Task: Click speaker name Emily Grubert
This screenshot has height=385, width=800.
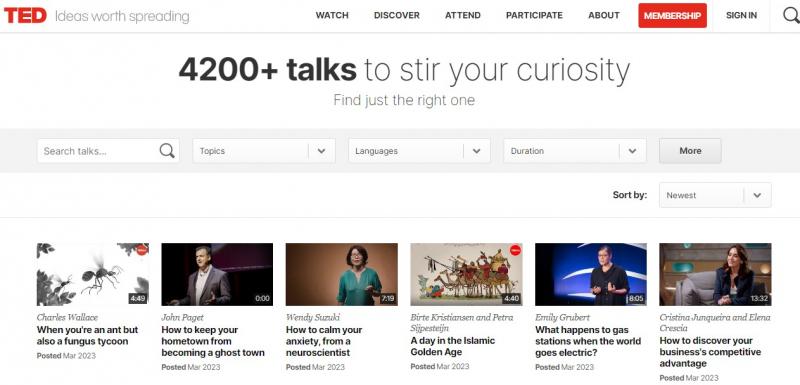Action: pyautogui.click(x=562, y=317)
